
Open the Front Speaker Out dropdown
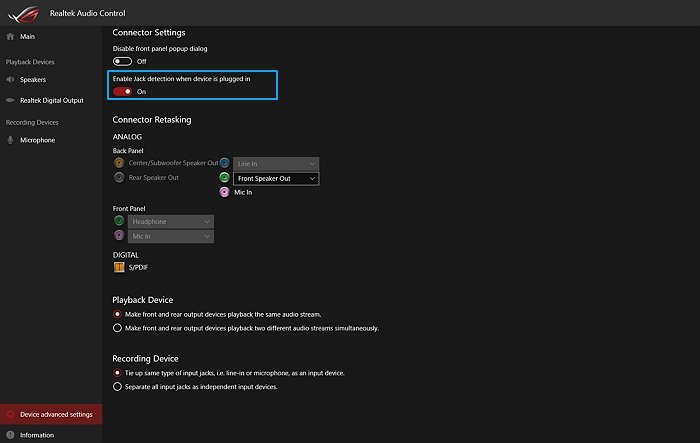pyautogui.click(x=276, y=179)
